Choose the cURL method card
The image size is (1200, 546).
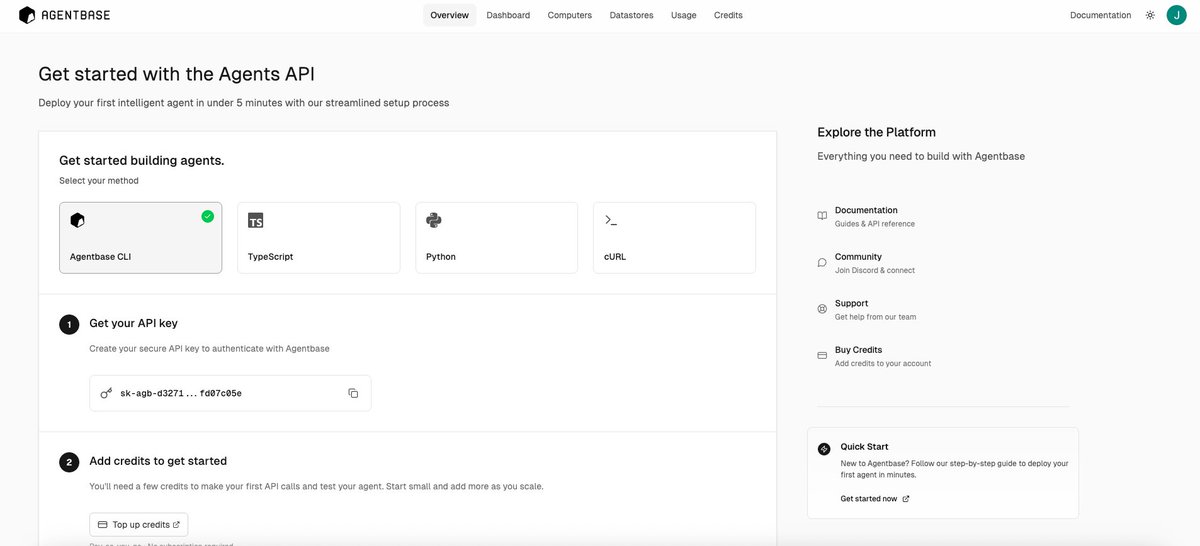coord(674,238)
